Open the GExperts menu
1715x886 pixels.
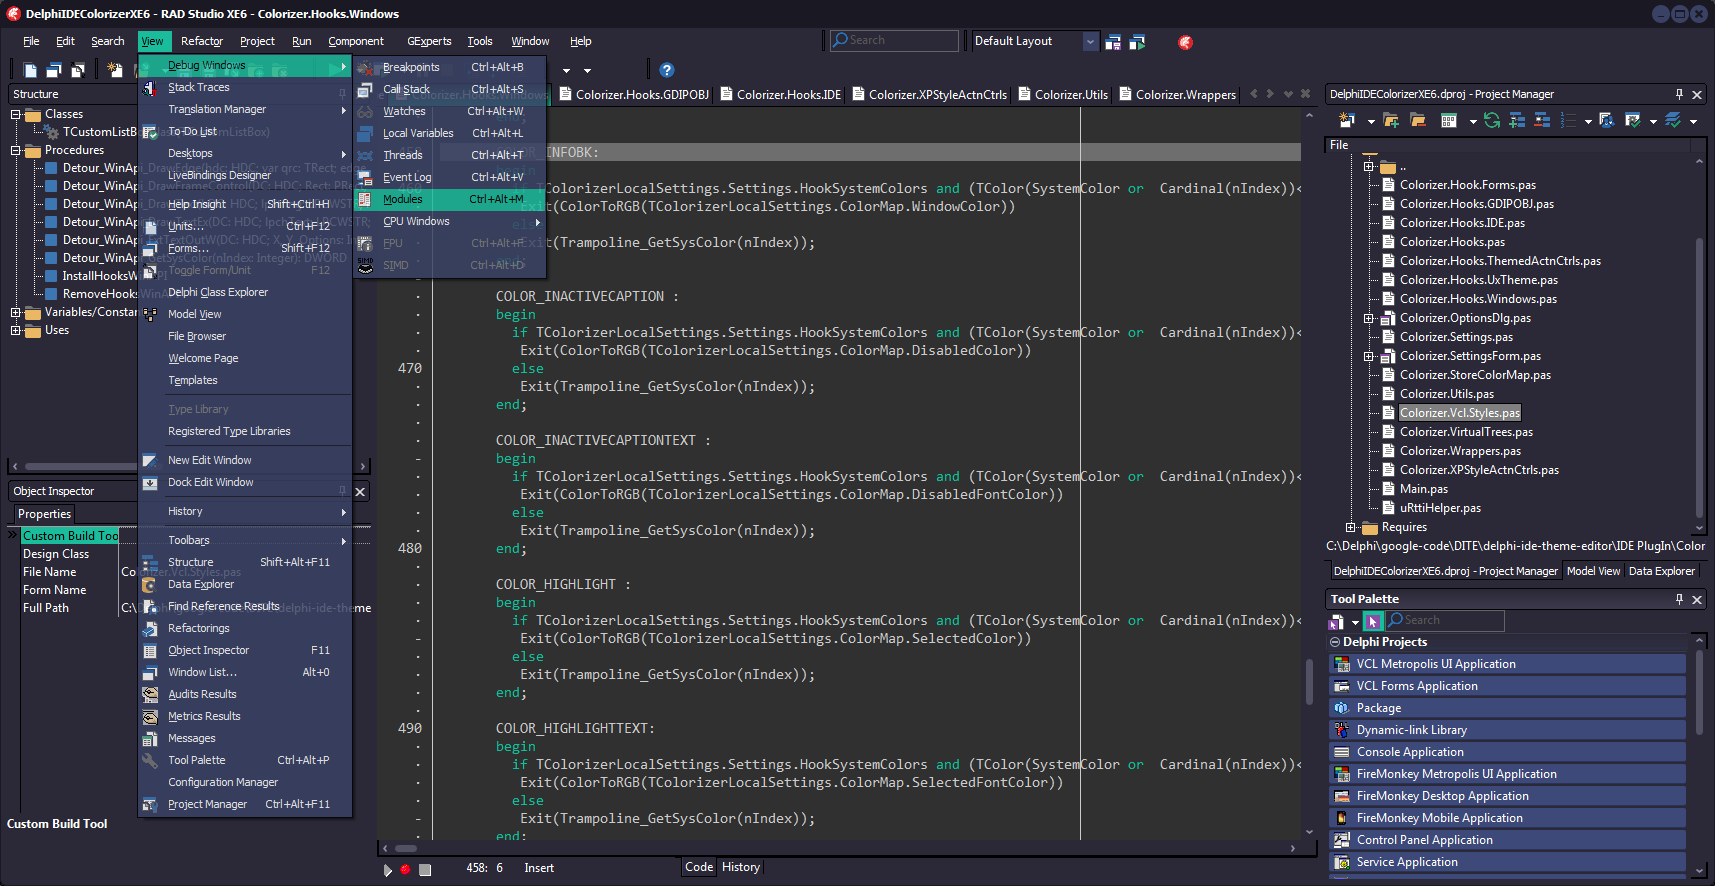[429, 41]
